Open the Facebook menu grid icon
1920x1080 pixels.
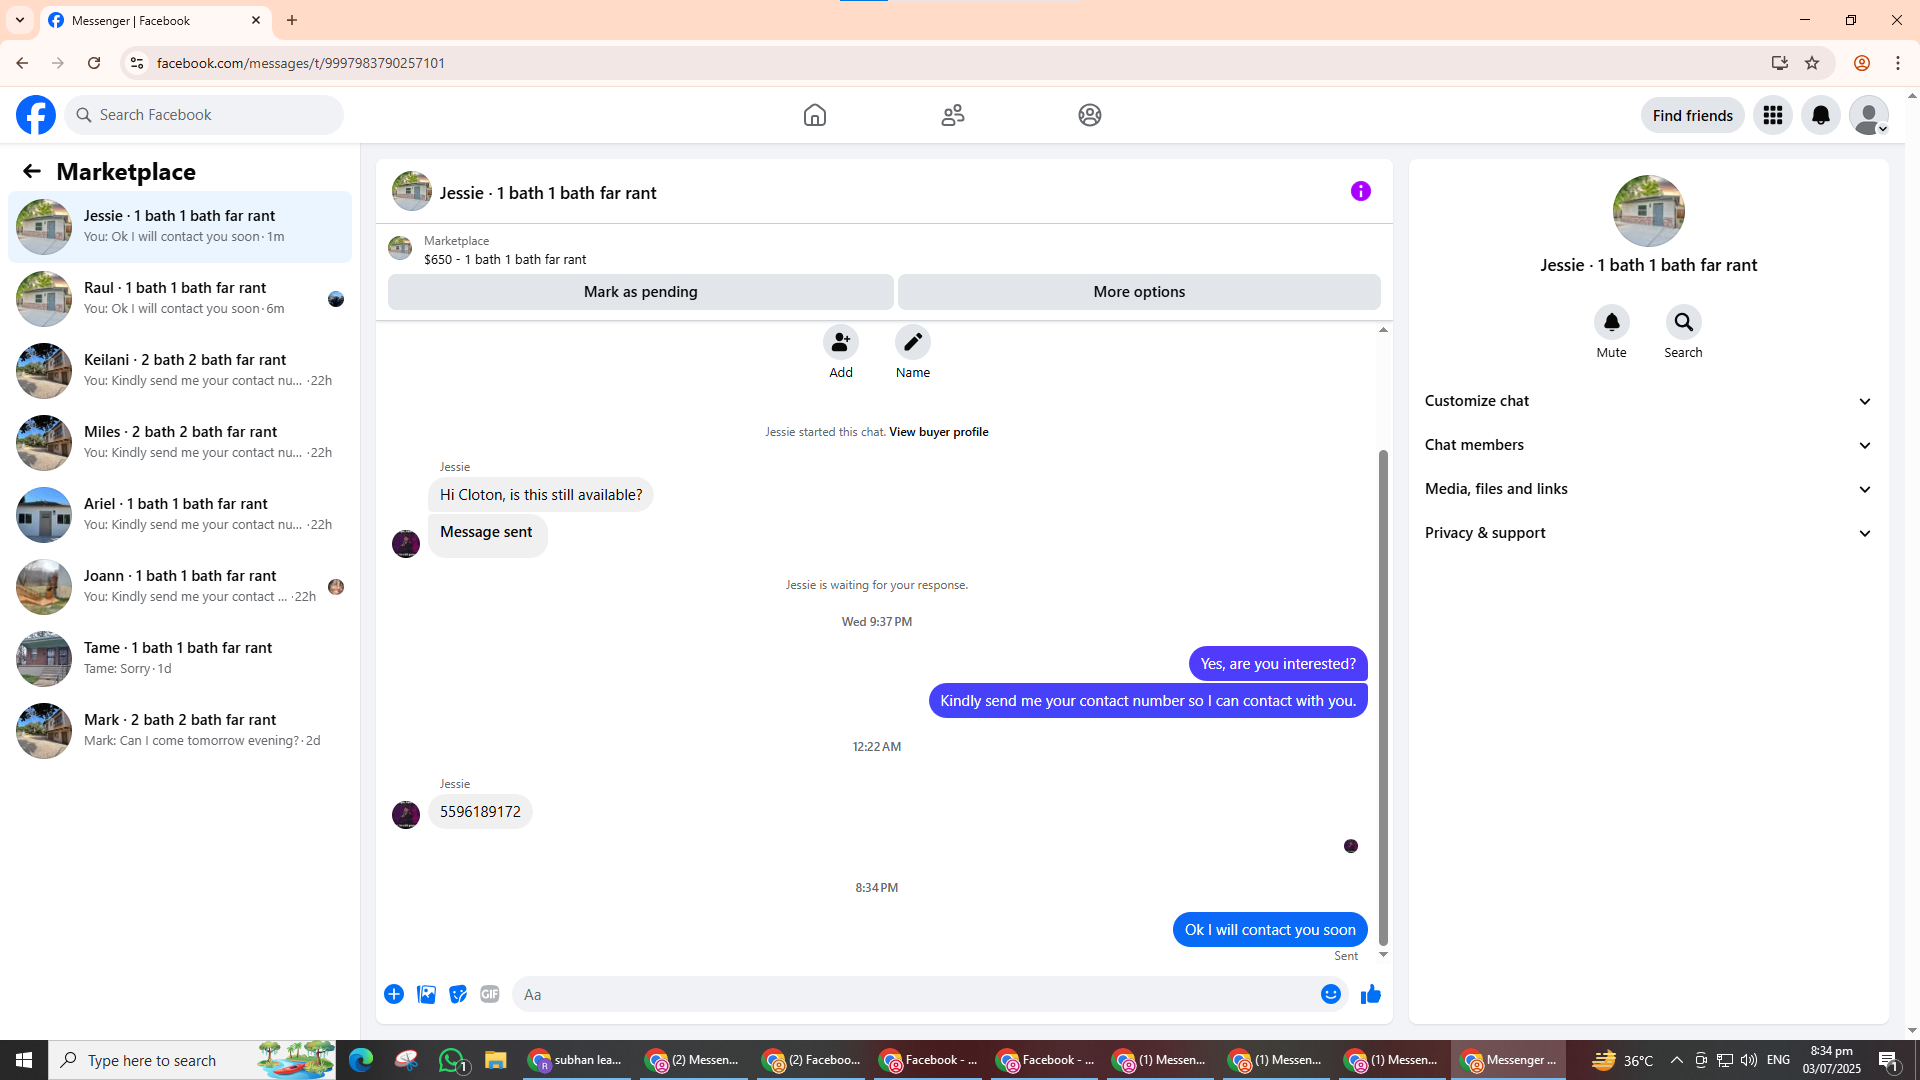1772,115
